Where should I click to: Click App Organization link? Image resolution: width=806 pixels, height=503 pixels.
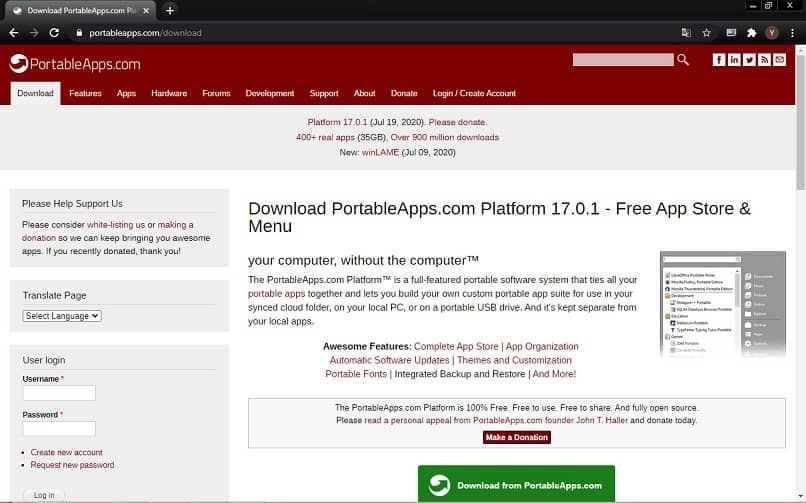(x=542, y=347)
